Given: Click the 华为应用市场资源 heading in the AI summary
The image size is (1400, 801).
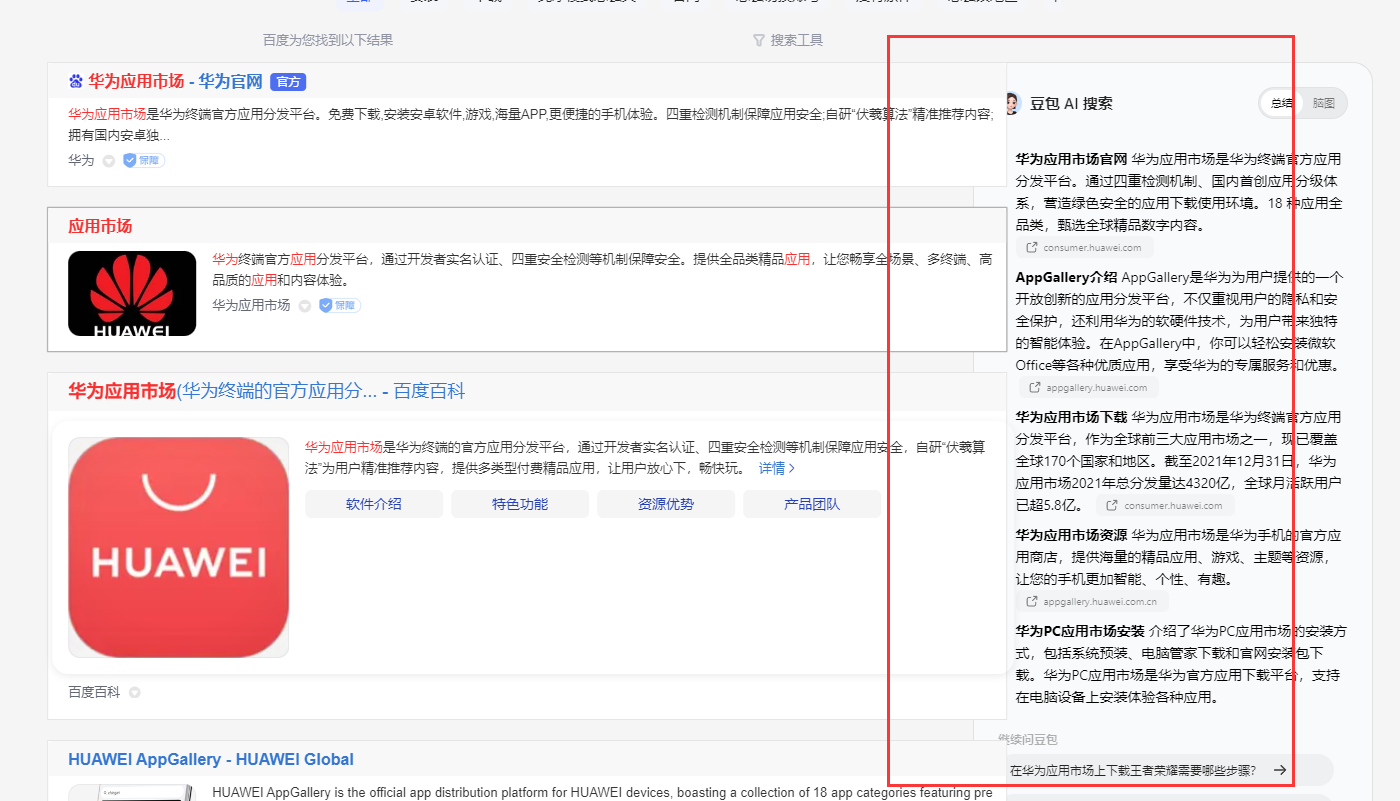Looking at the screenshot, I should 1071,535.
